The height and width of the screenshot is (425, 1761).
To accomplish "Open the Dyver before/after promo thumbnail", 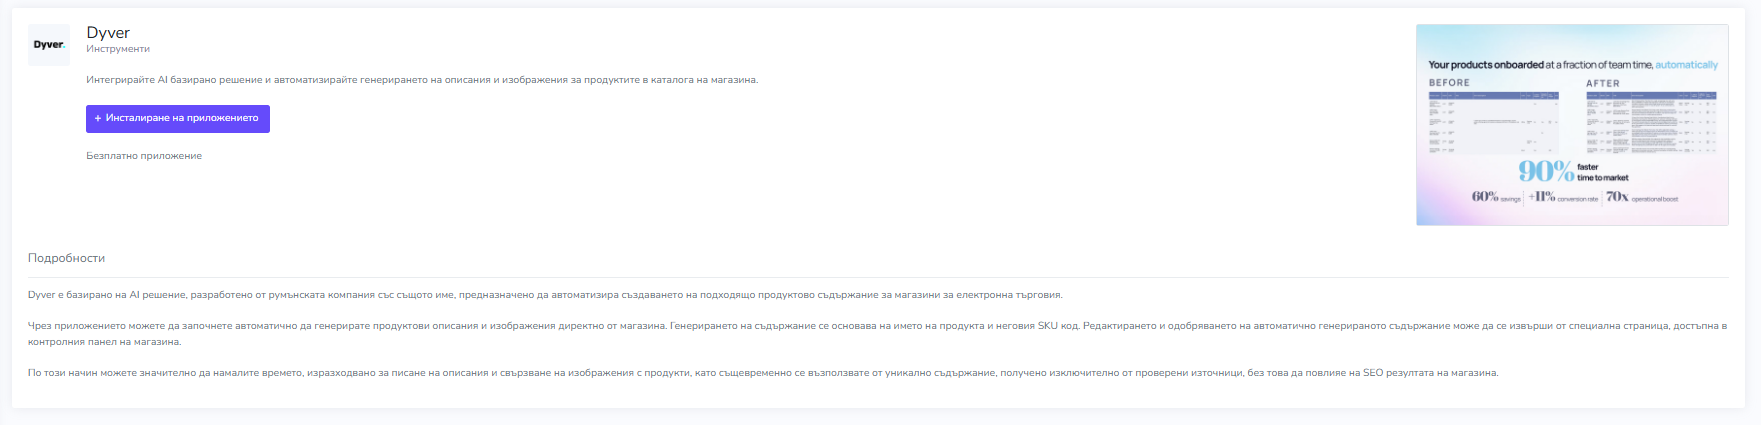I will point(1572,125).
